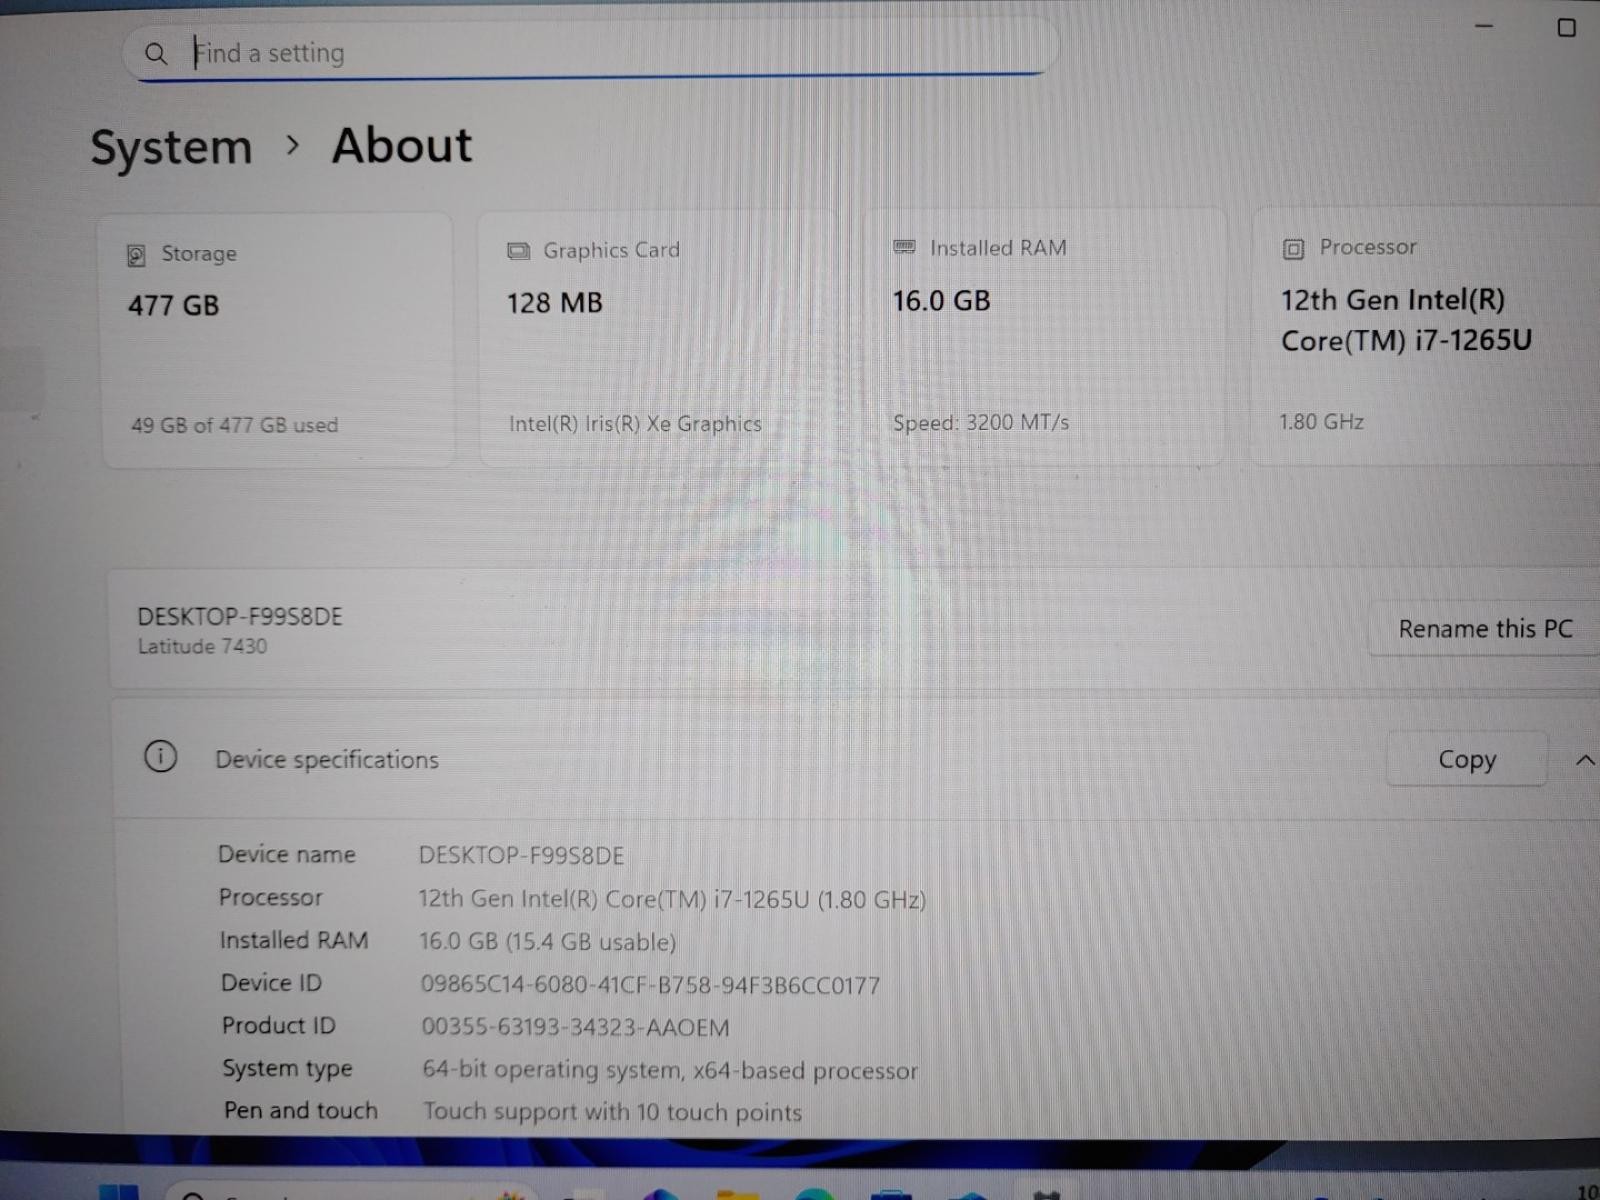Select the DESKTOP-F99S8DE value in the Device name row

pyautogui.click(x=521, y=856)
